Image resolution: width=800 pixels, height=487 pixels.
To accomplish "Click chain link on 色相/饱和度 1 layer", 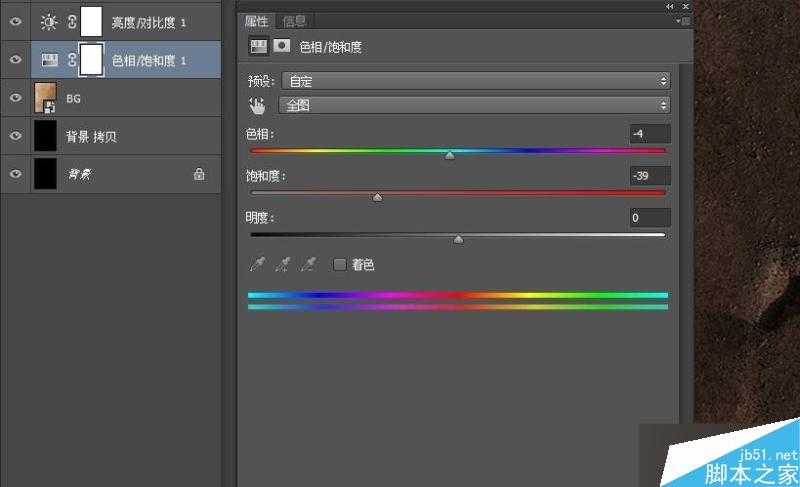I will pos(72,60).
